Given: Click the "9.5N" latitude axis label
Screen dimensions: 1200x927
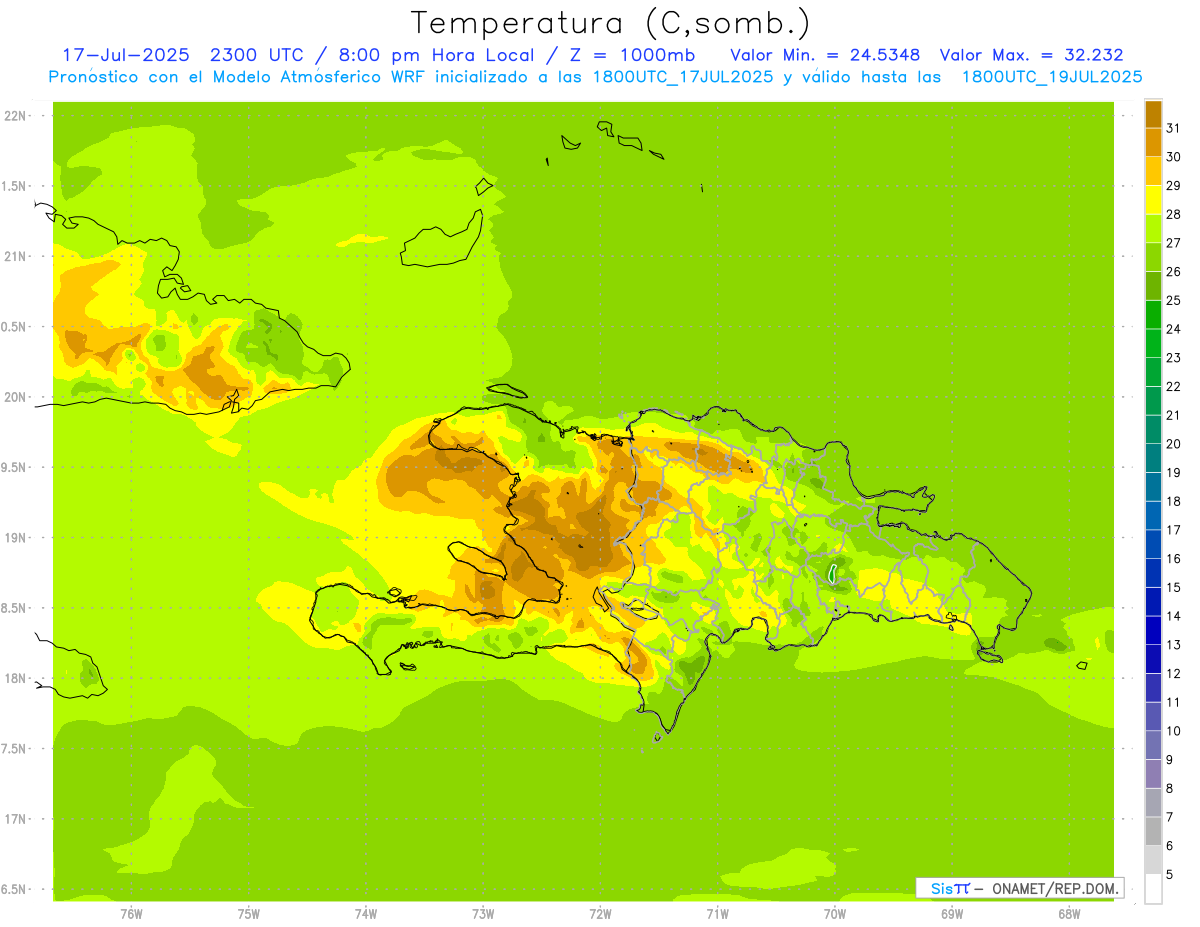Looking at the screenshot, I should 13,467.
